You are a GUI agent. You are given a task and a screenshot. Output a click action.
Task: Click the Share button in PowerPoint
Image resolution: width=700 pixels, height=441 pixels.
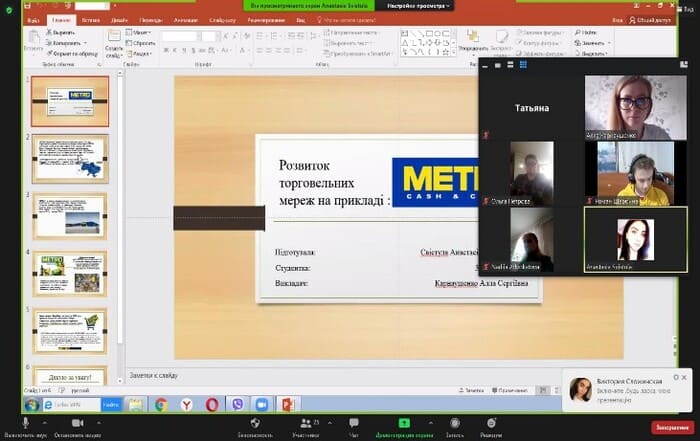(x=650, y=20)
